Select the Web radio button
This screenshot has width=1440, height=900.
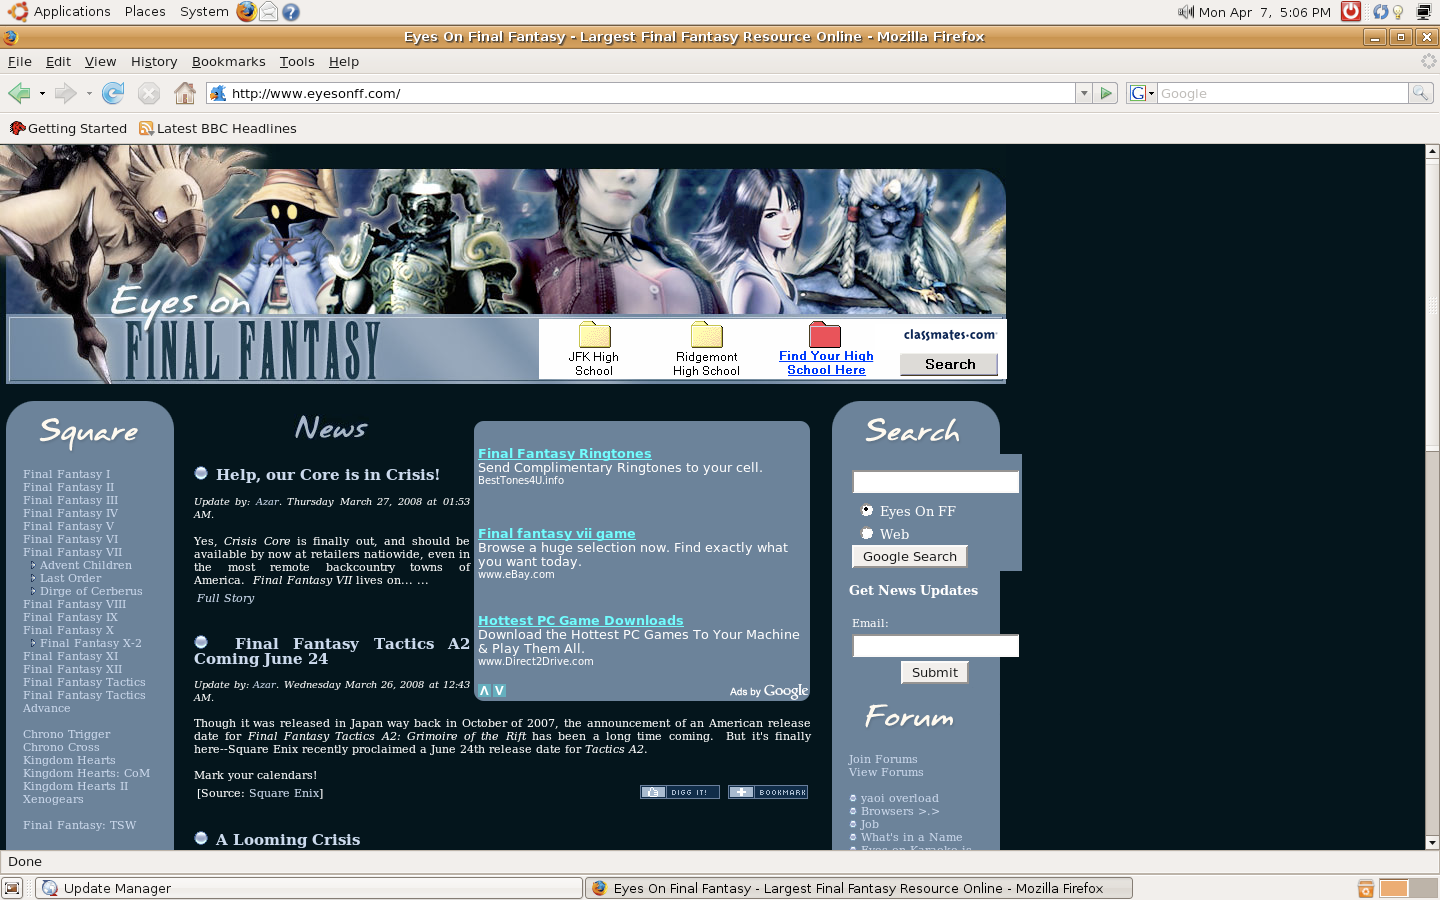(x=867, y=533)
